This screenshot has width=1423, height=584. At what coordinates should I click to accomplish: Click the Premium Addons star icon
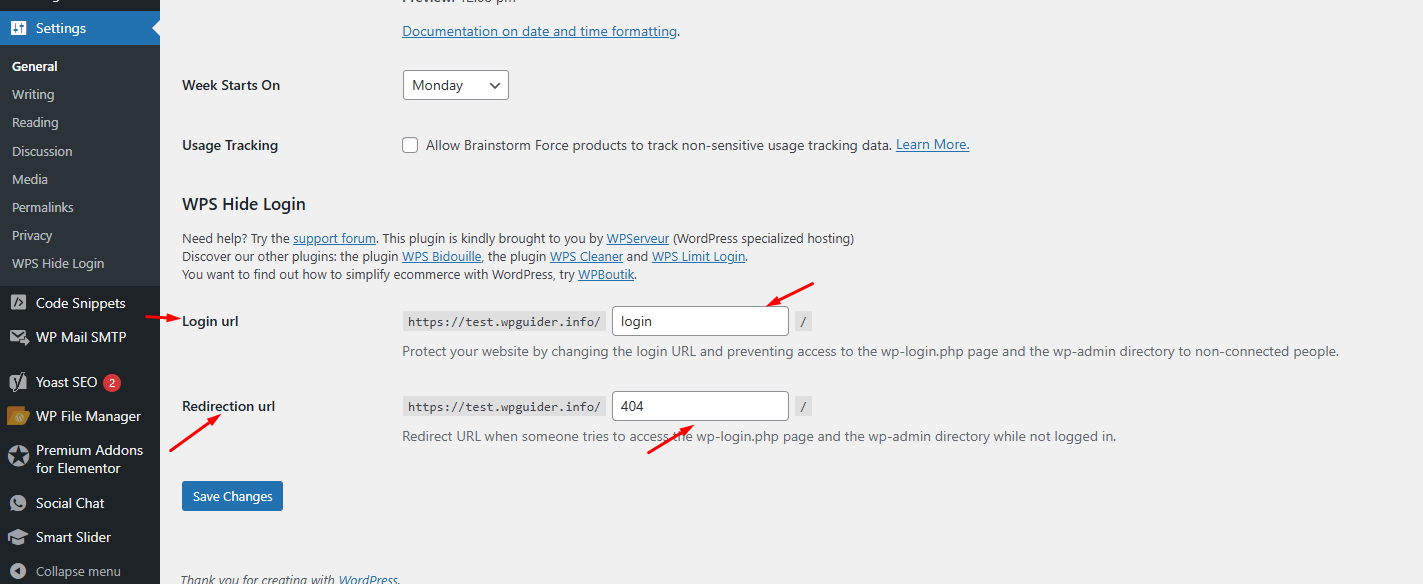tap(18, 456)
